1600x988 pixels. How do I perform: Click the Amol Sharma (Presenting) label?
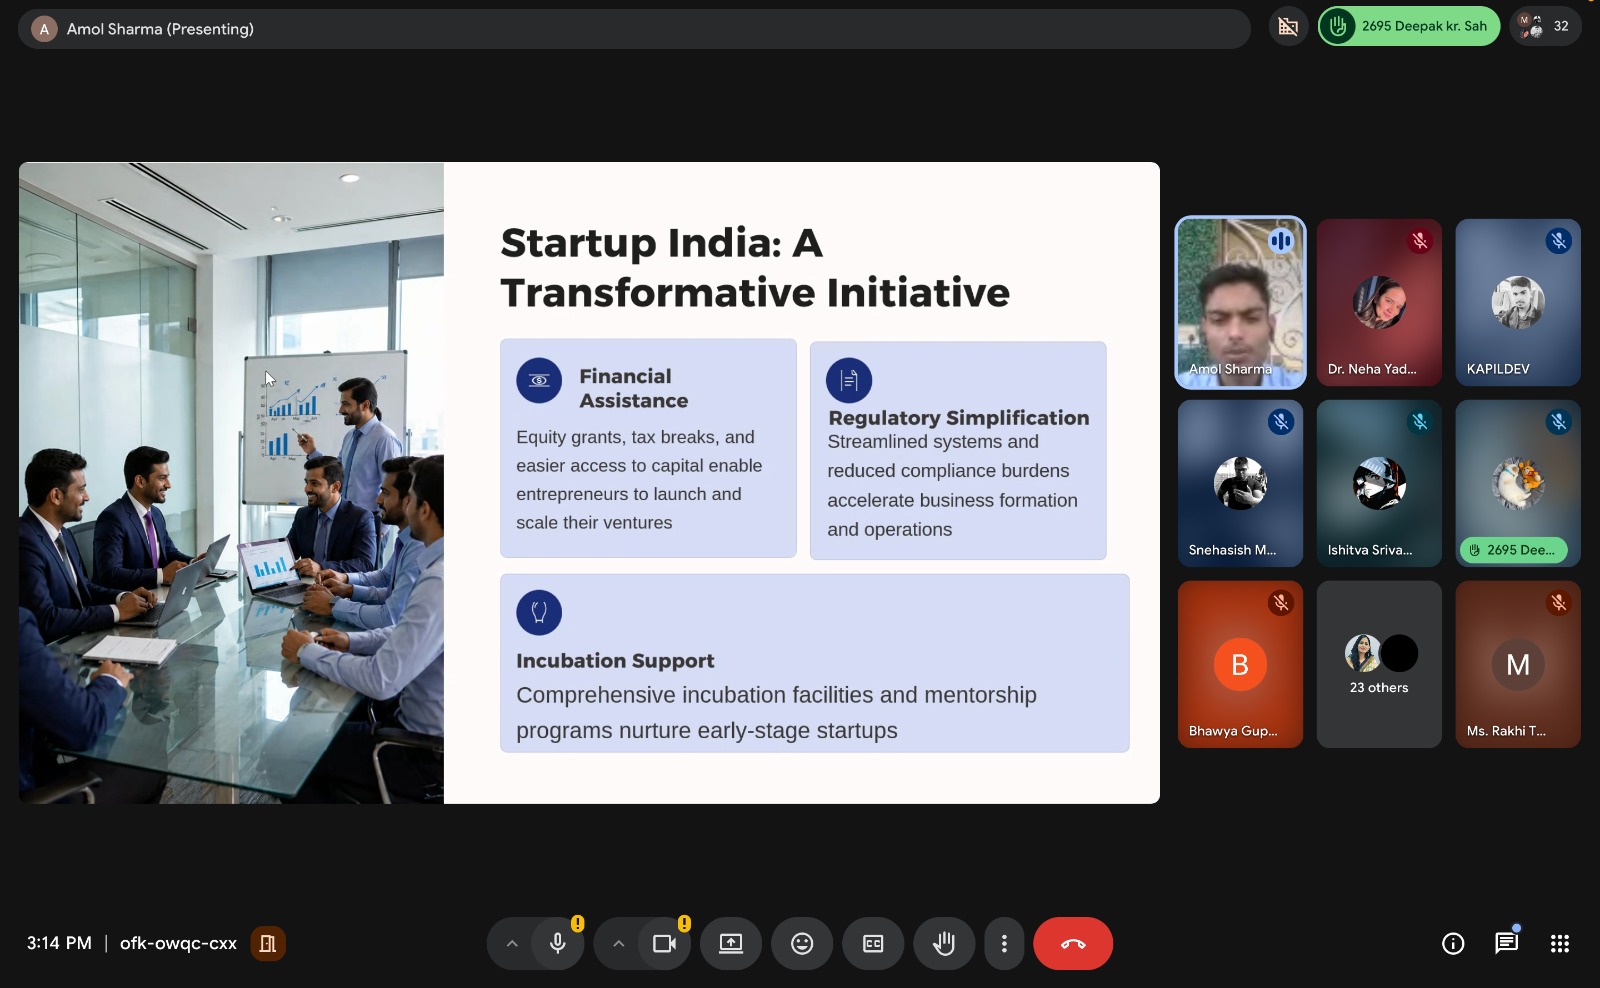(160, 29)
